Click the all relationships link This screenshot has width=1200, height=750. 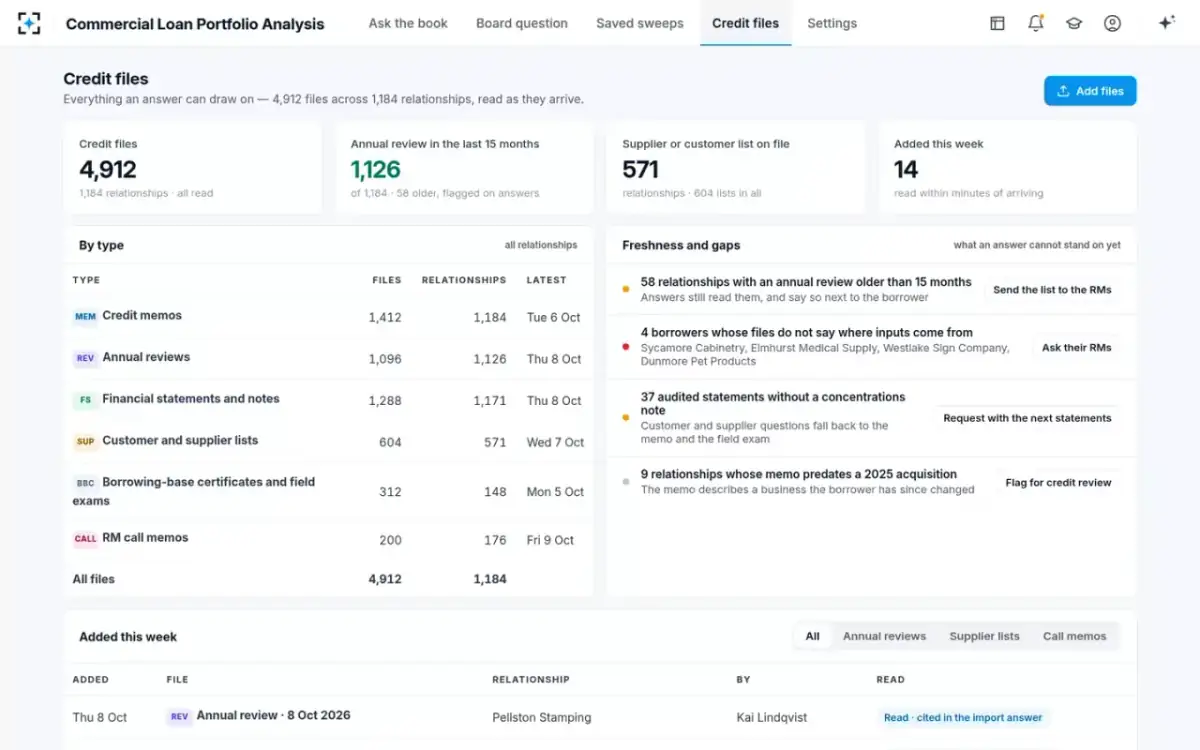pos(541,245)
